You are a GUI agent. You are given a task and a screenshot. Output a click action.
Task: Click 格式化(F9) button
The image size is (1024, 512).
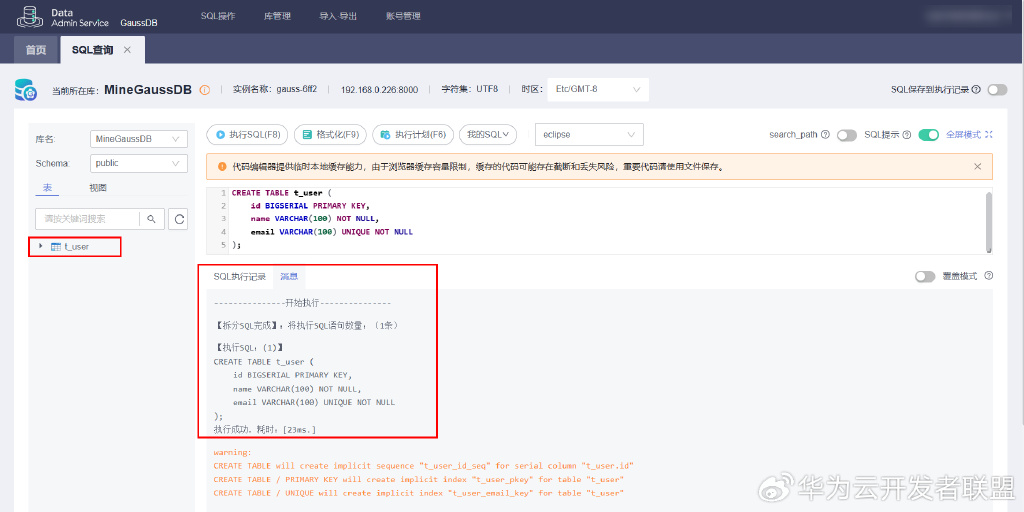pos(330,135)
